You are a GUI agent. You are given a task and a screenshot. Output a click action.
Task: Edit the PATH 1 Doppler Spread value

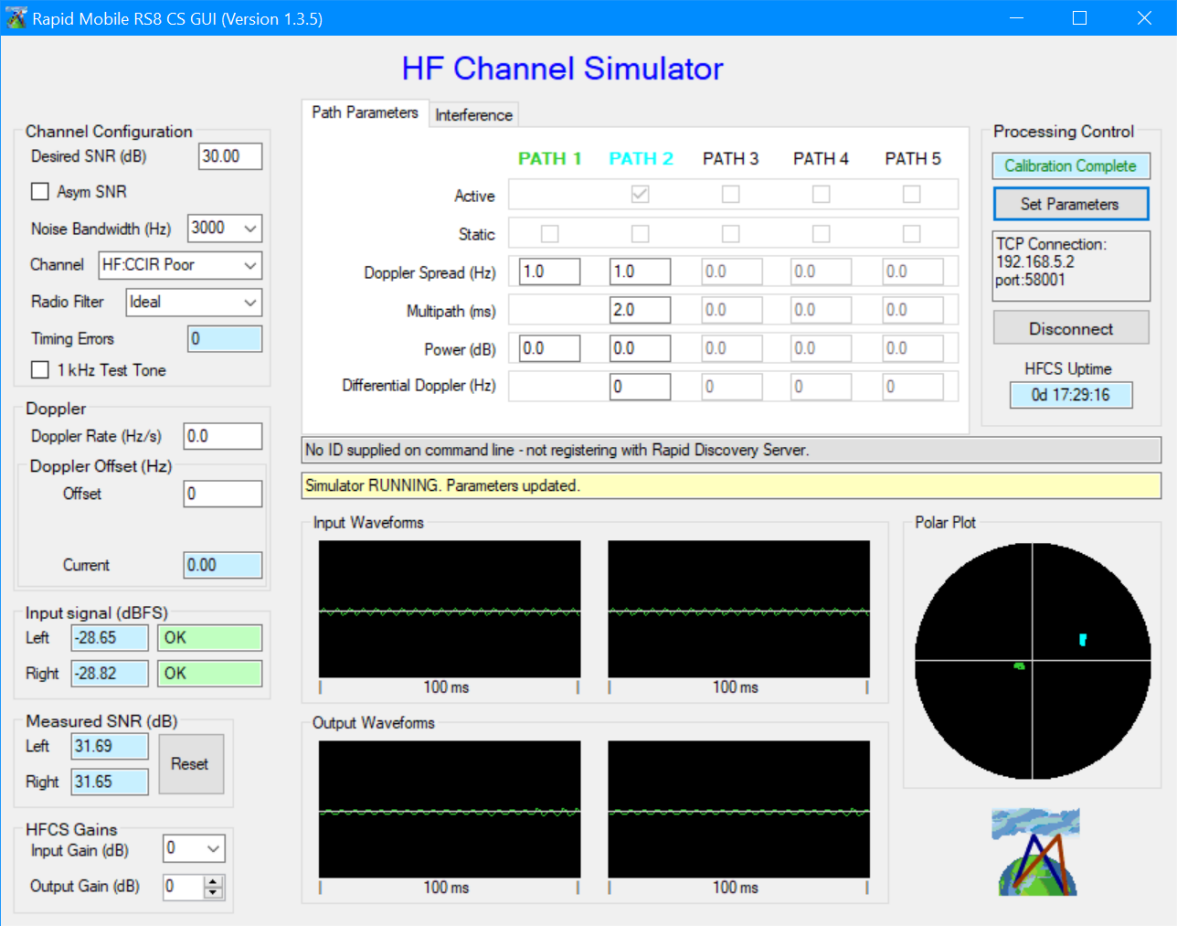[x=549, y=272]
